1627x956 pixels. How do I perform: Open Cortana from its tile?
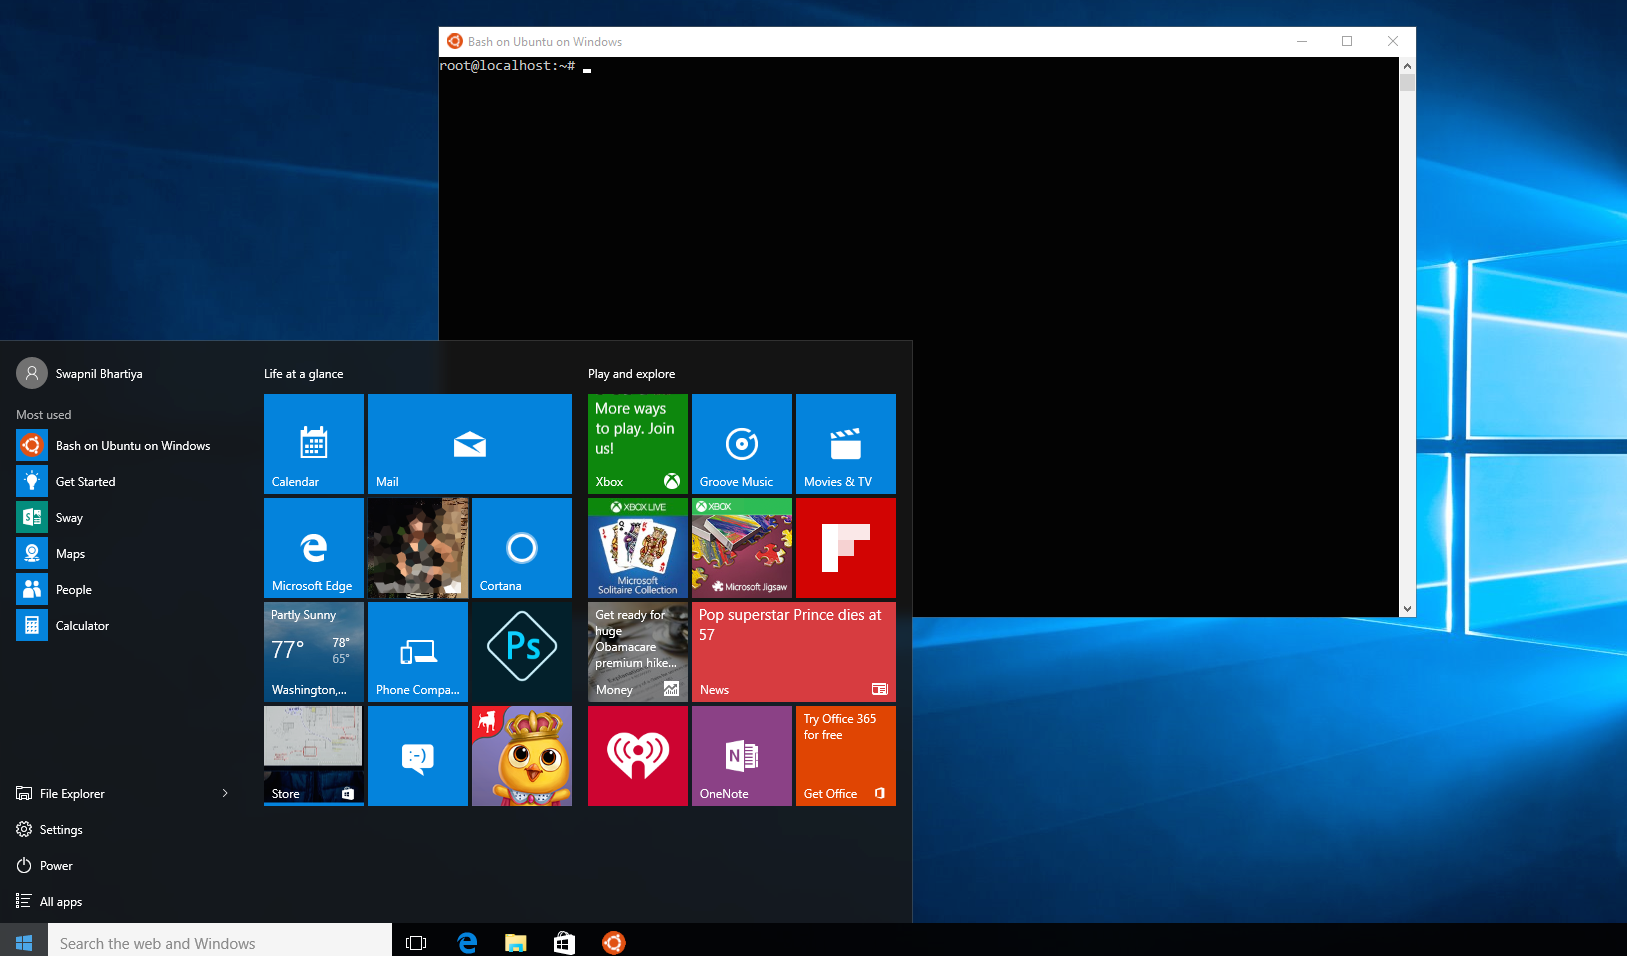[x=521, y=547]
